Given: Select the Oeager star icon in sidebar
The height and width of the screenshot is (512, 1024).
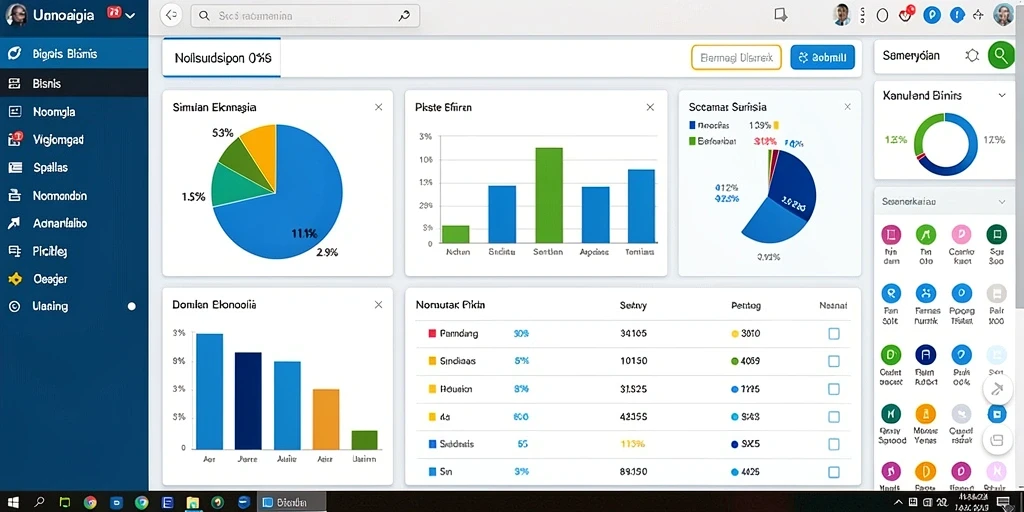Looking at the screenshot, I should (14, 279).
